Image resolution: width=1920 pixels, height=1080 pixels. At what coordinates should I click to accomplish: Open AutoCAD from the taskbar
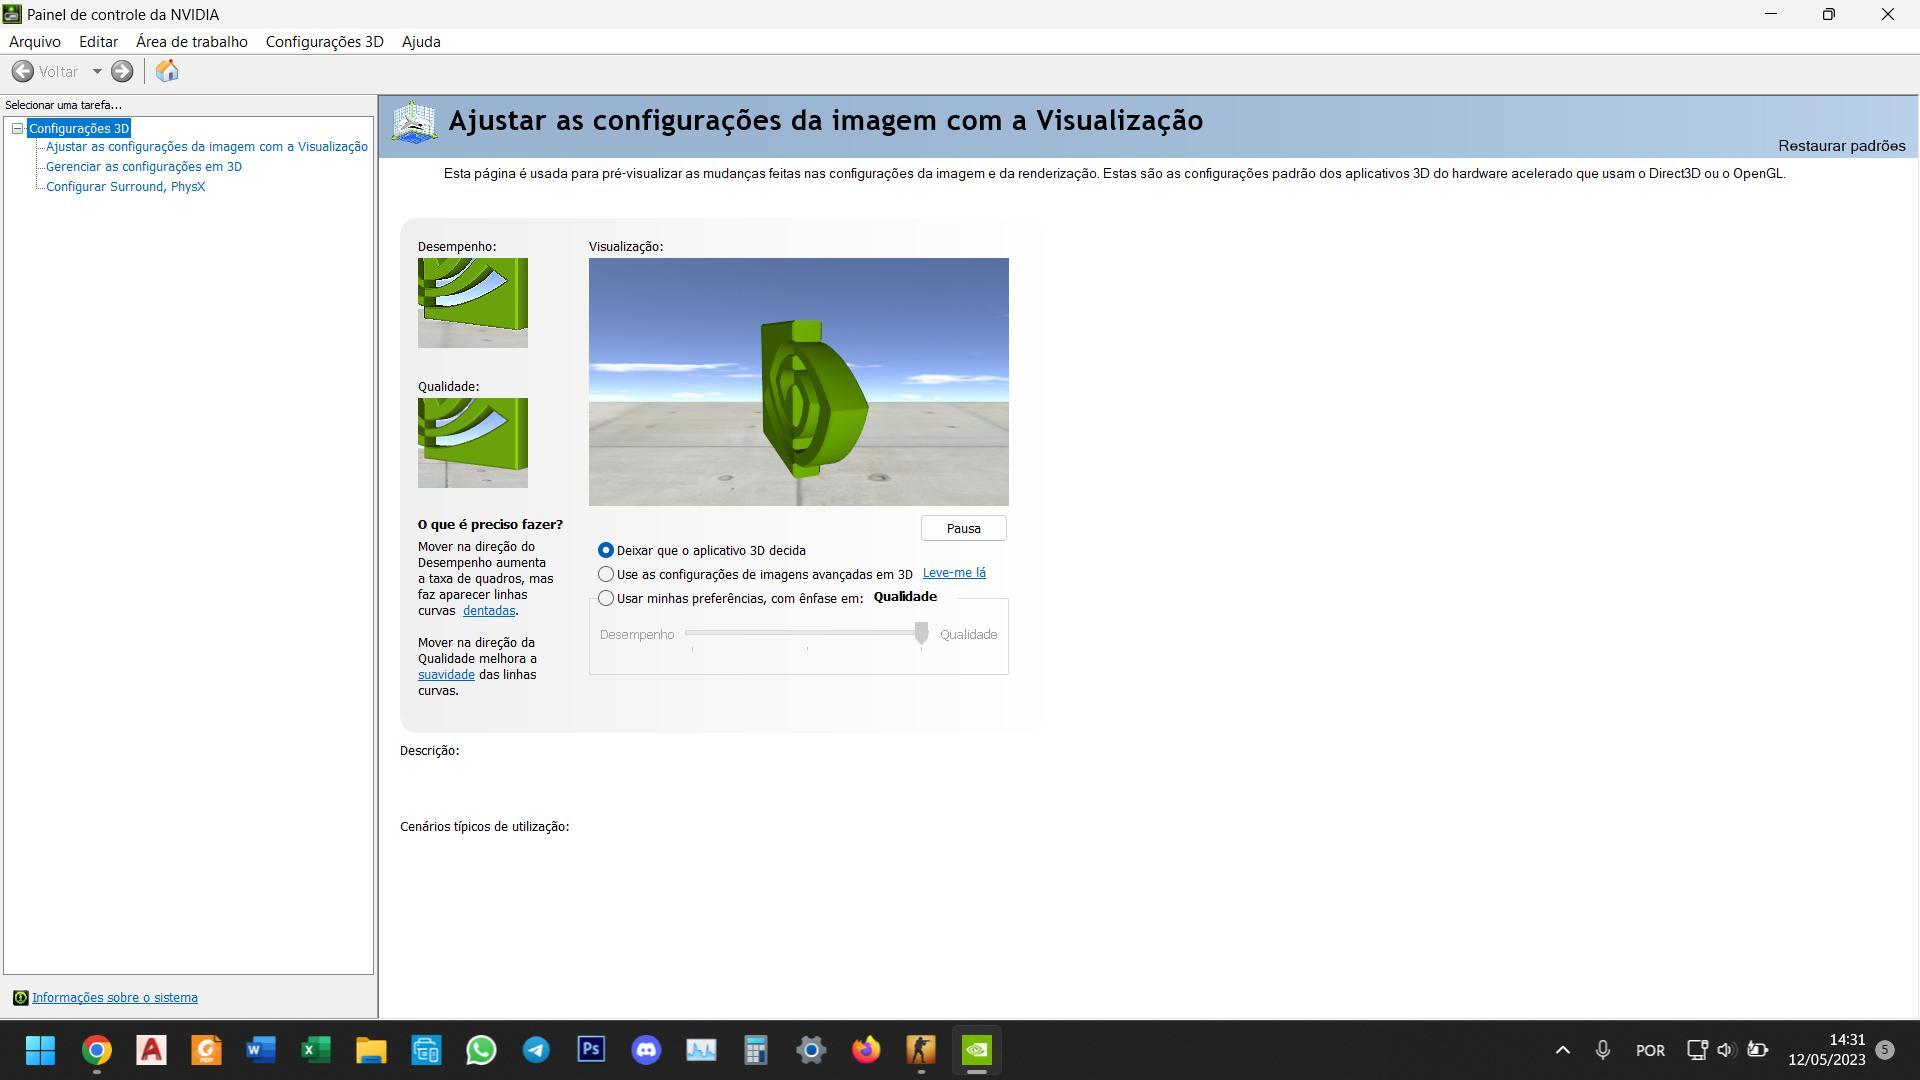(x=151, y=1050)
